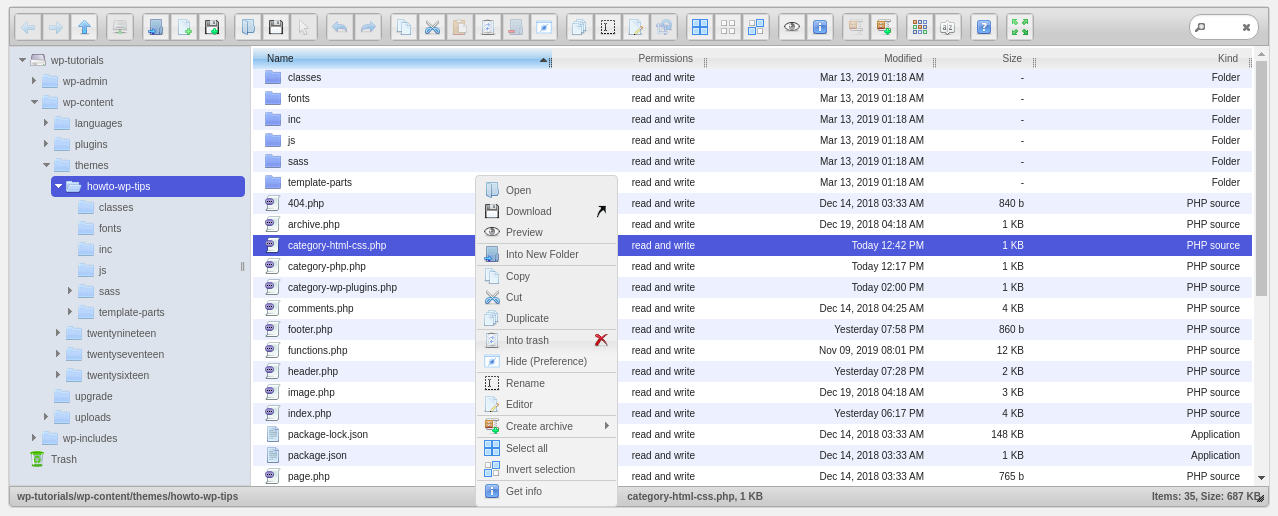Toggle fullscreen mode with the green arrows icon

click(x=1020, y=27)
